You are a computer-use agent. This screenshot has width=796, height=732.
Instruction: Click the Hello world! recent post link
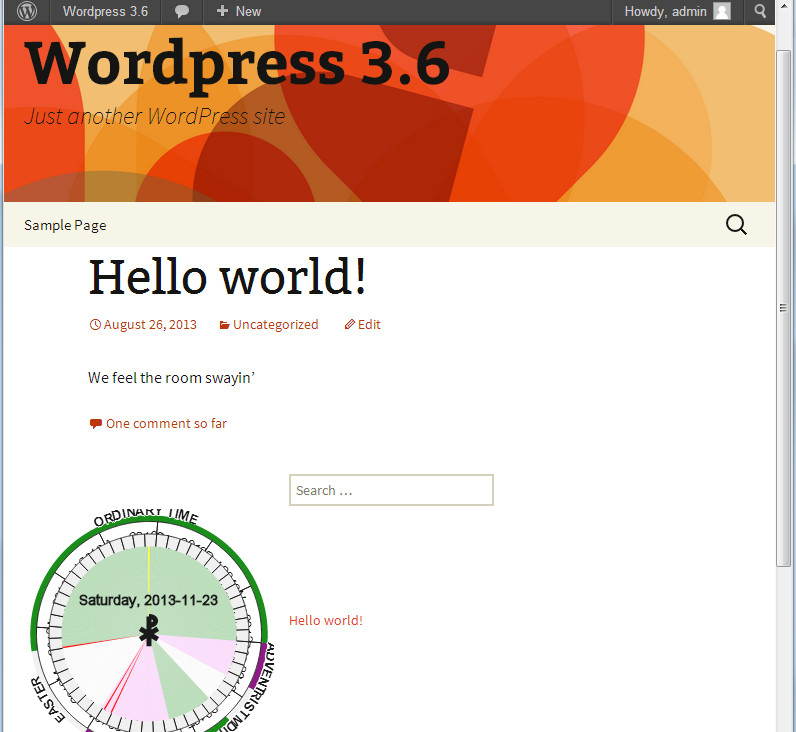pyautogui.click(x=326, y=620)
